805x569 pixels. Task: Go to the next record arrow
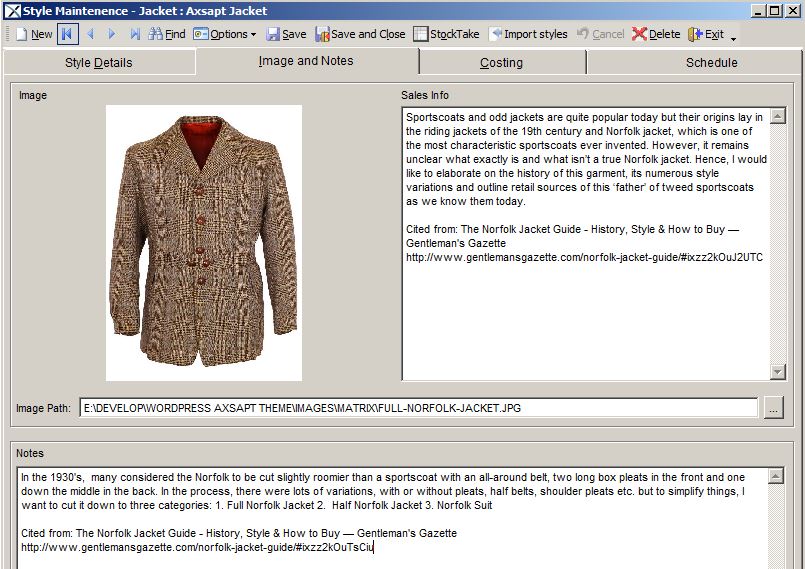click(x=112, y=34)
